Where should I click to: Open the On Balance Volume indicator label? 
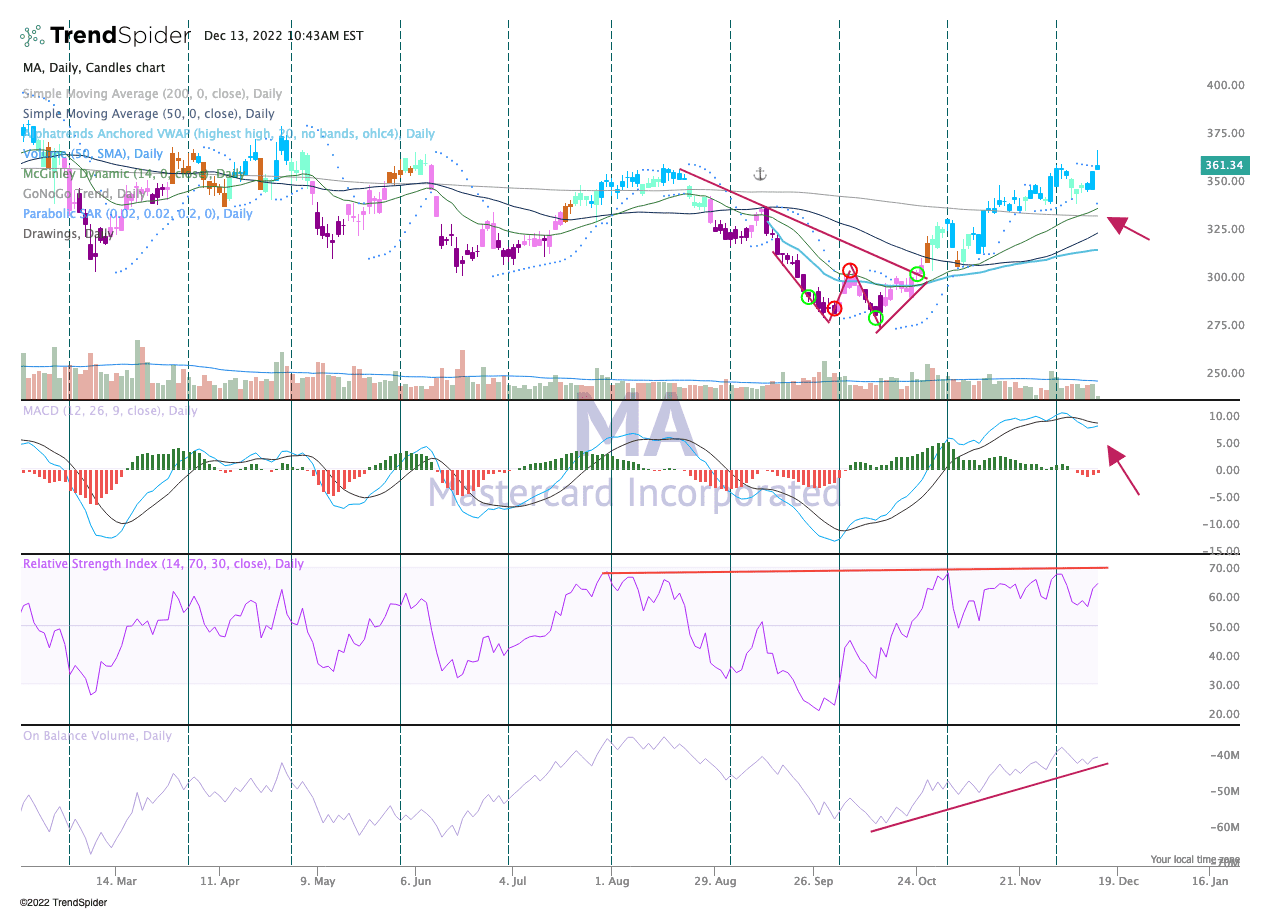pos(97,736)
